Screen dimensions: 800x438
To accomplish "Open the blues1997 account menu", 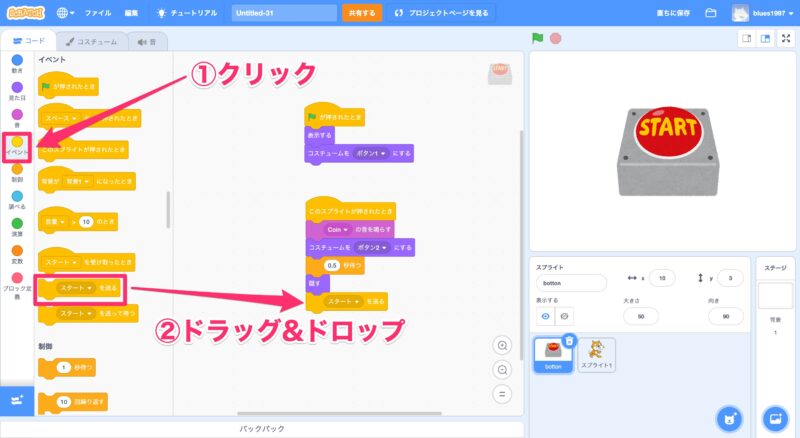I will [766, 14].
